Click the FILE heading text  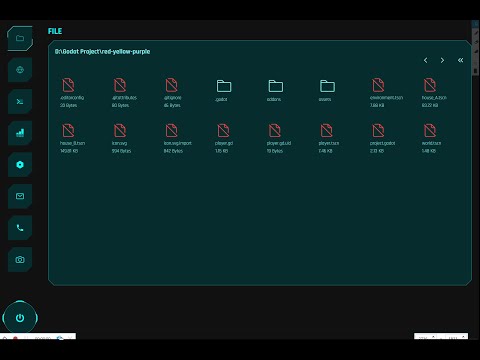(55, 31)
